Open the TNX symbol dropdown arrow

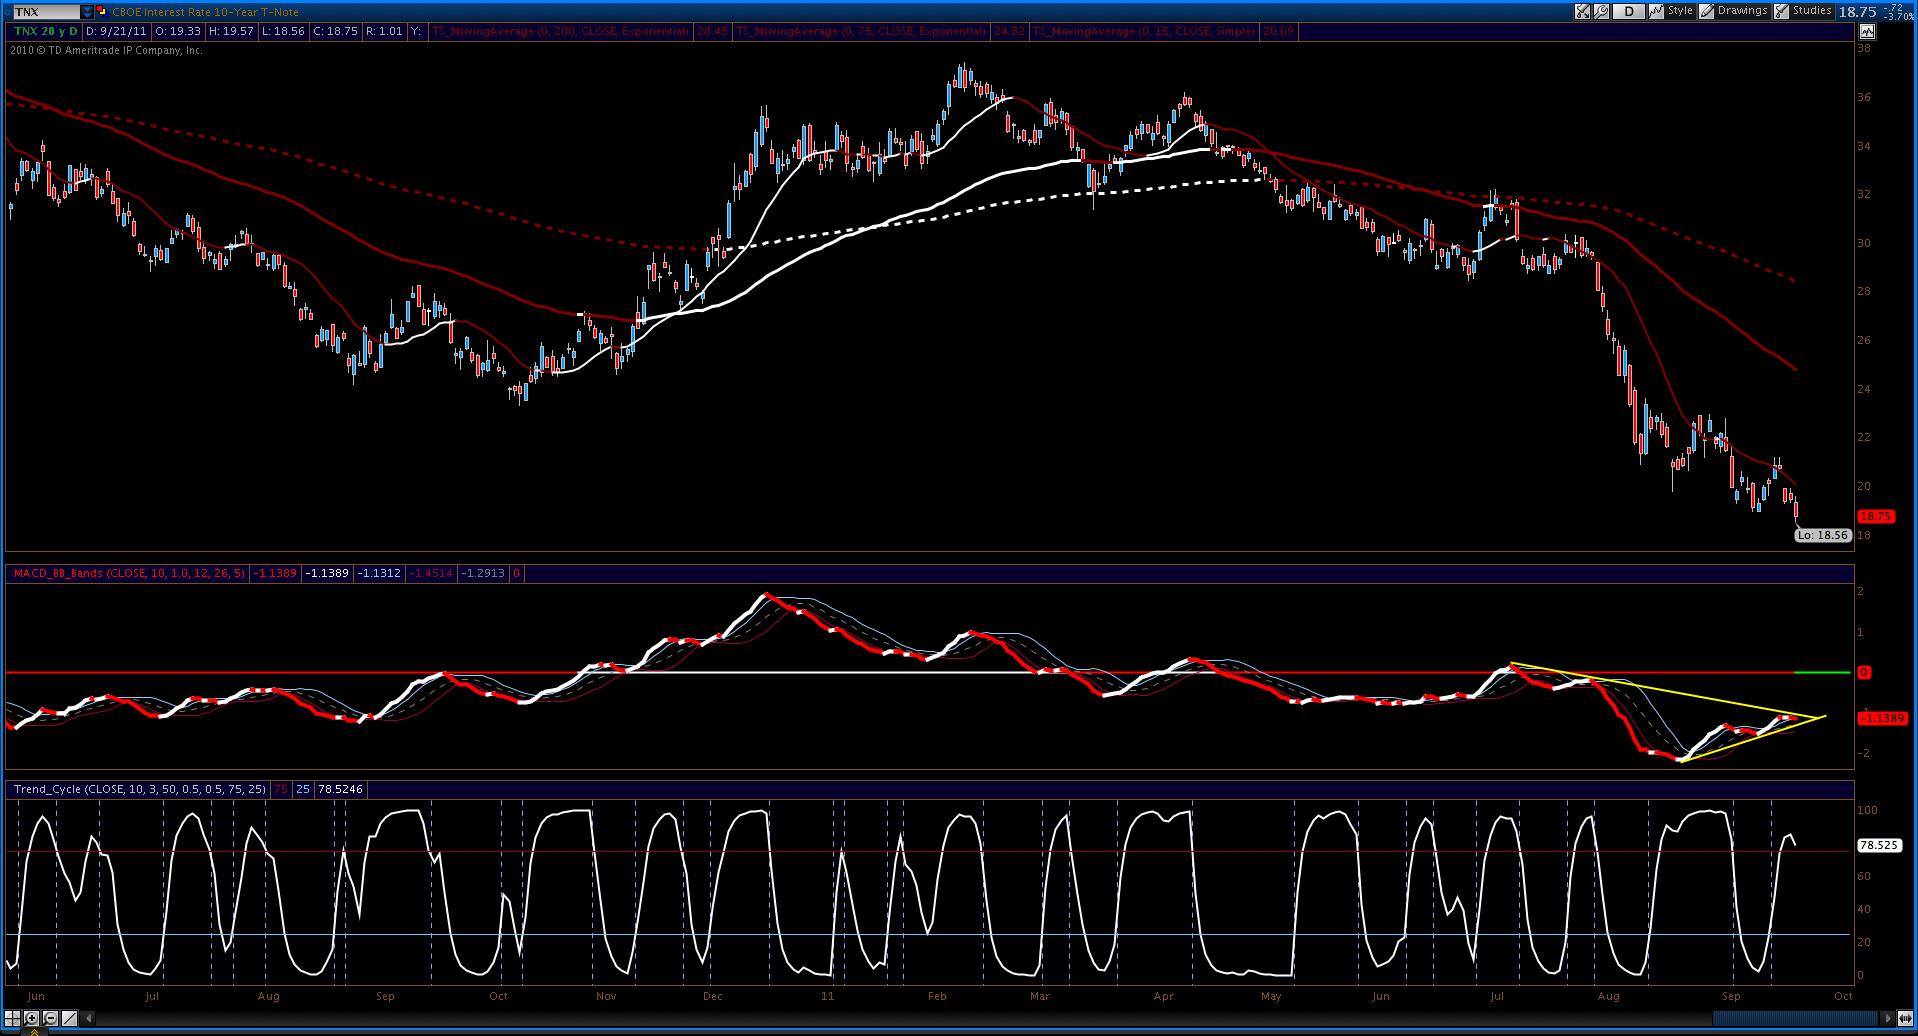coord(86,12)
